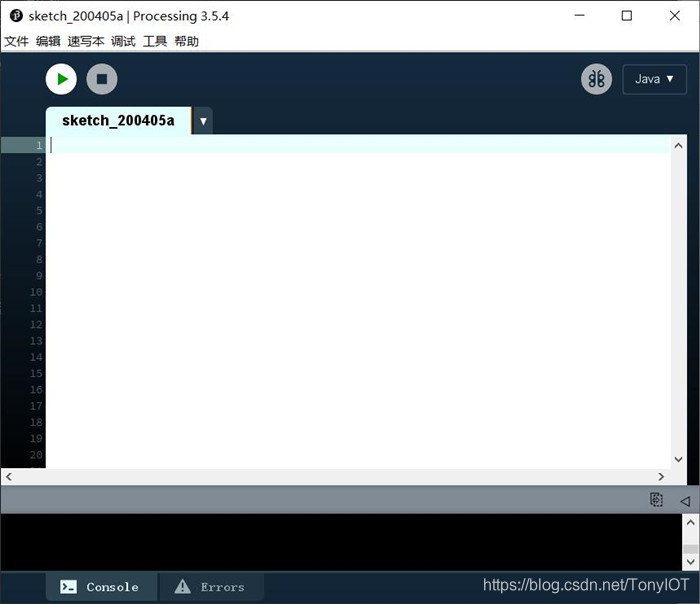Image resolution: width=700 pixels, height=604 pixels.
Task: Close the Processing window
Action: click(x=675, y=16)
